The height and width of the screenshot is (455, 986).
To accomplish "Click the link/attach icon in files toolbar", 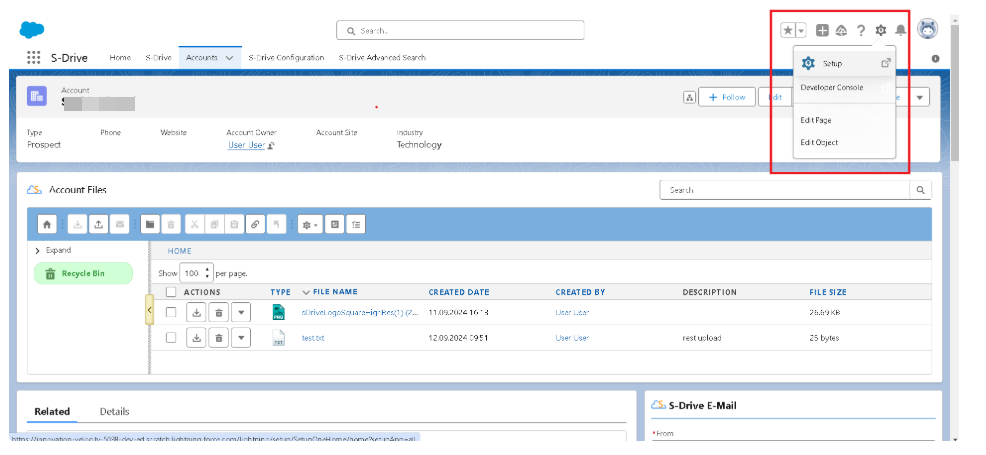I will [255, 225].
